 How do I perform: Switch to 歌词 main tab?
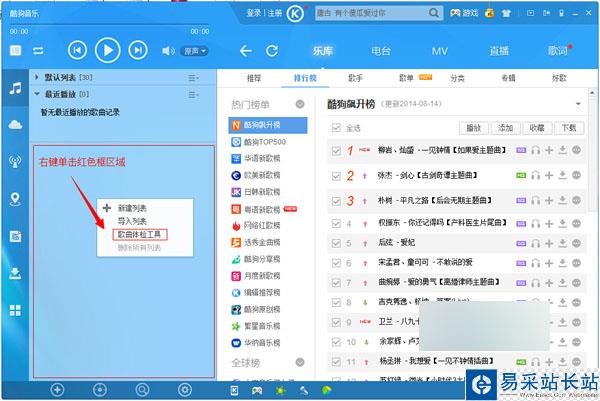point(558,51)
